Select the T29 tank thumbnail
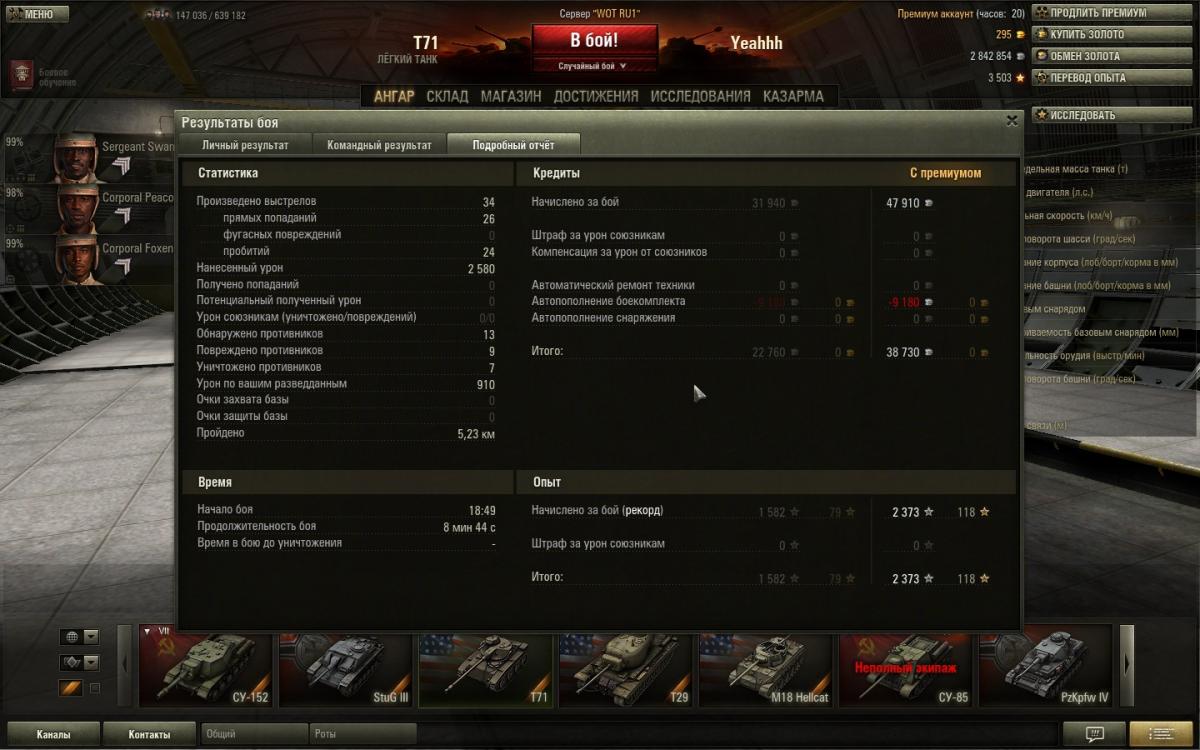 click(x=625, y=668)
